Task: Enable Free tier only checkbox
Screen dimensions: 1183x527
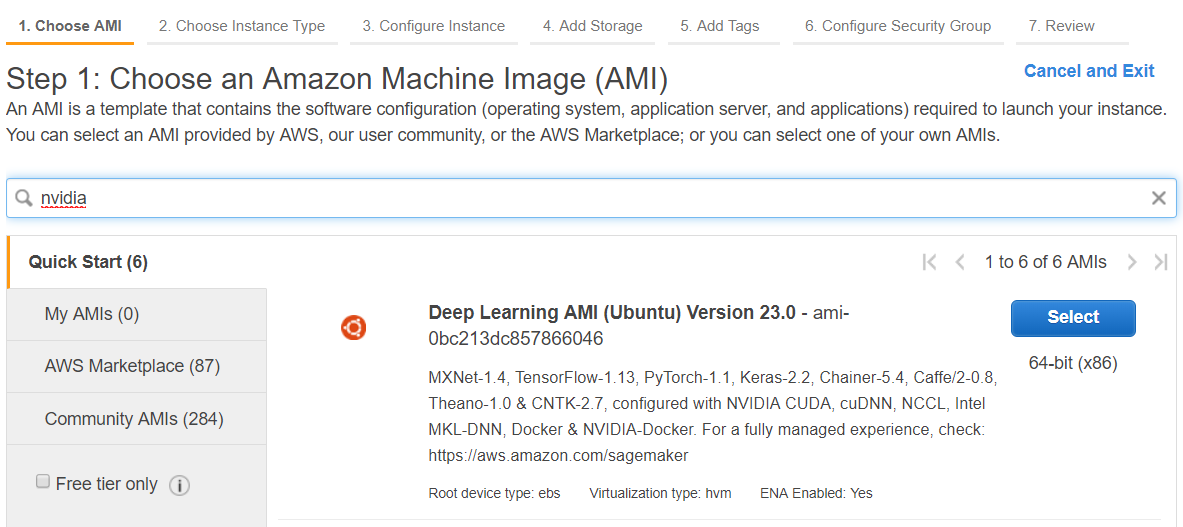Action: coord(43,482)
